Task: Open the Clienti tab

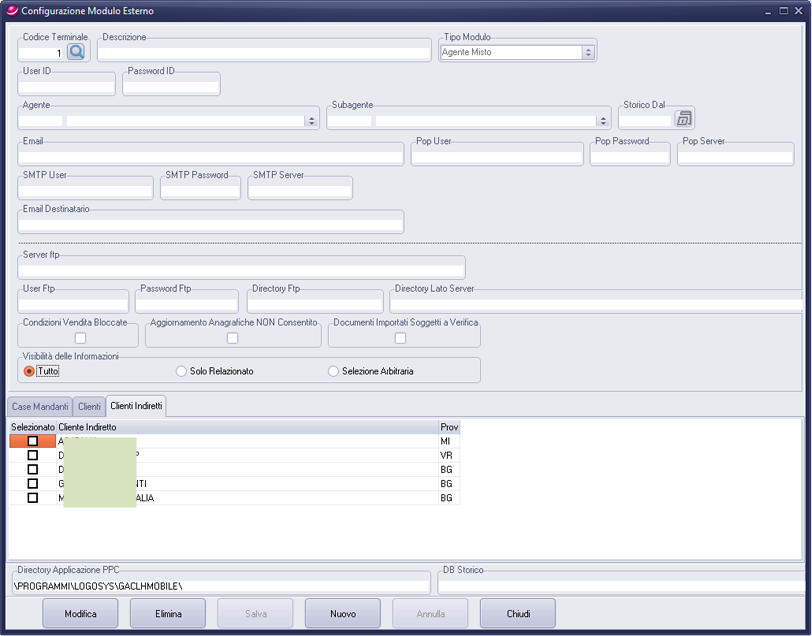Action: tap(89, 407)
